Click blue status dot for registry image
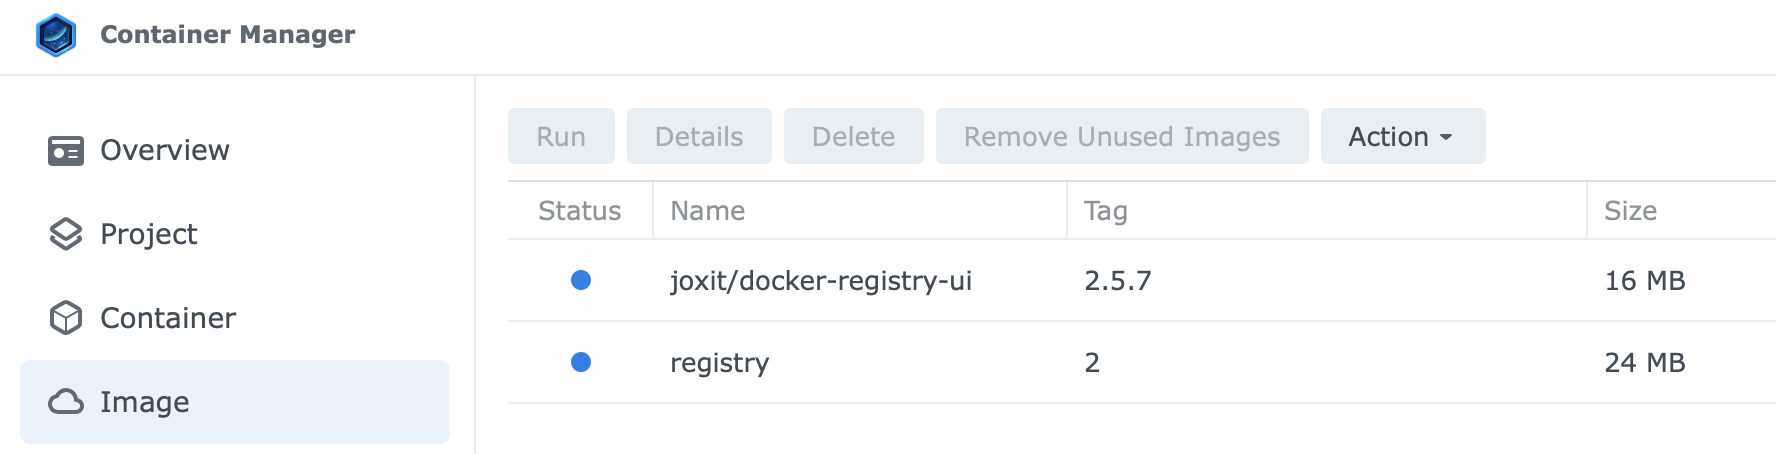This screenshot has height=454, width=1776. click(x=581, y=362)
